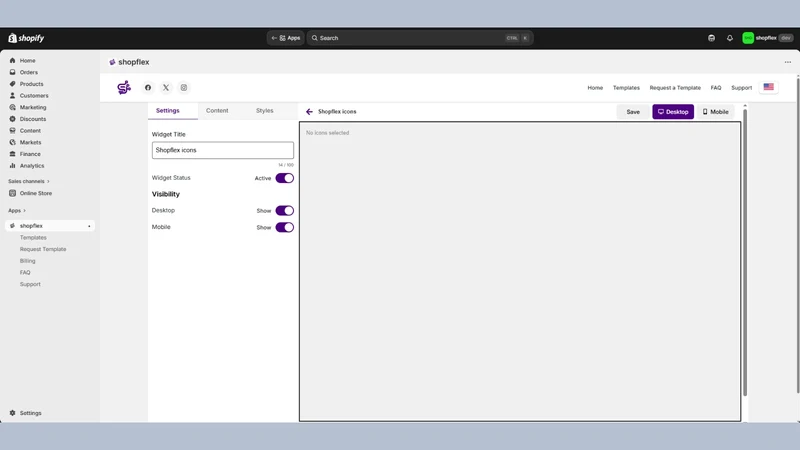This screenshot has height=450, width=800.
Task: Open Request a Template in navigation
Action: click(675, 88)
